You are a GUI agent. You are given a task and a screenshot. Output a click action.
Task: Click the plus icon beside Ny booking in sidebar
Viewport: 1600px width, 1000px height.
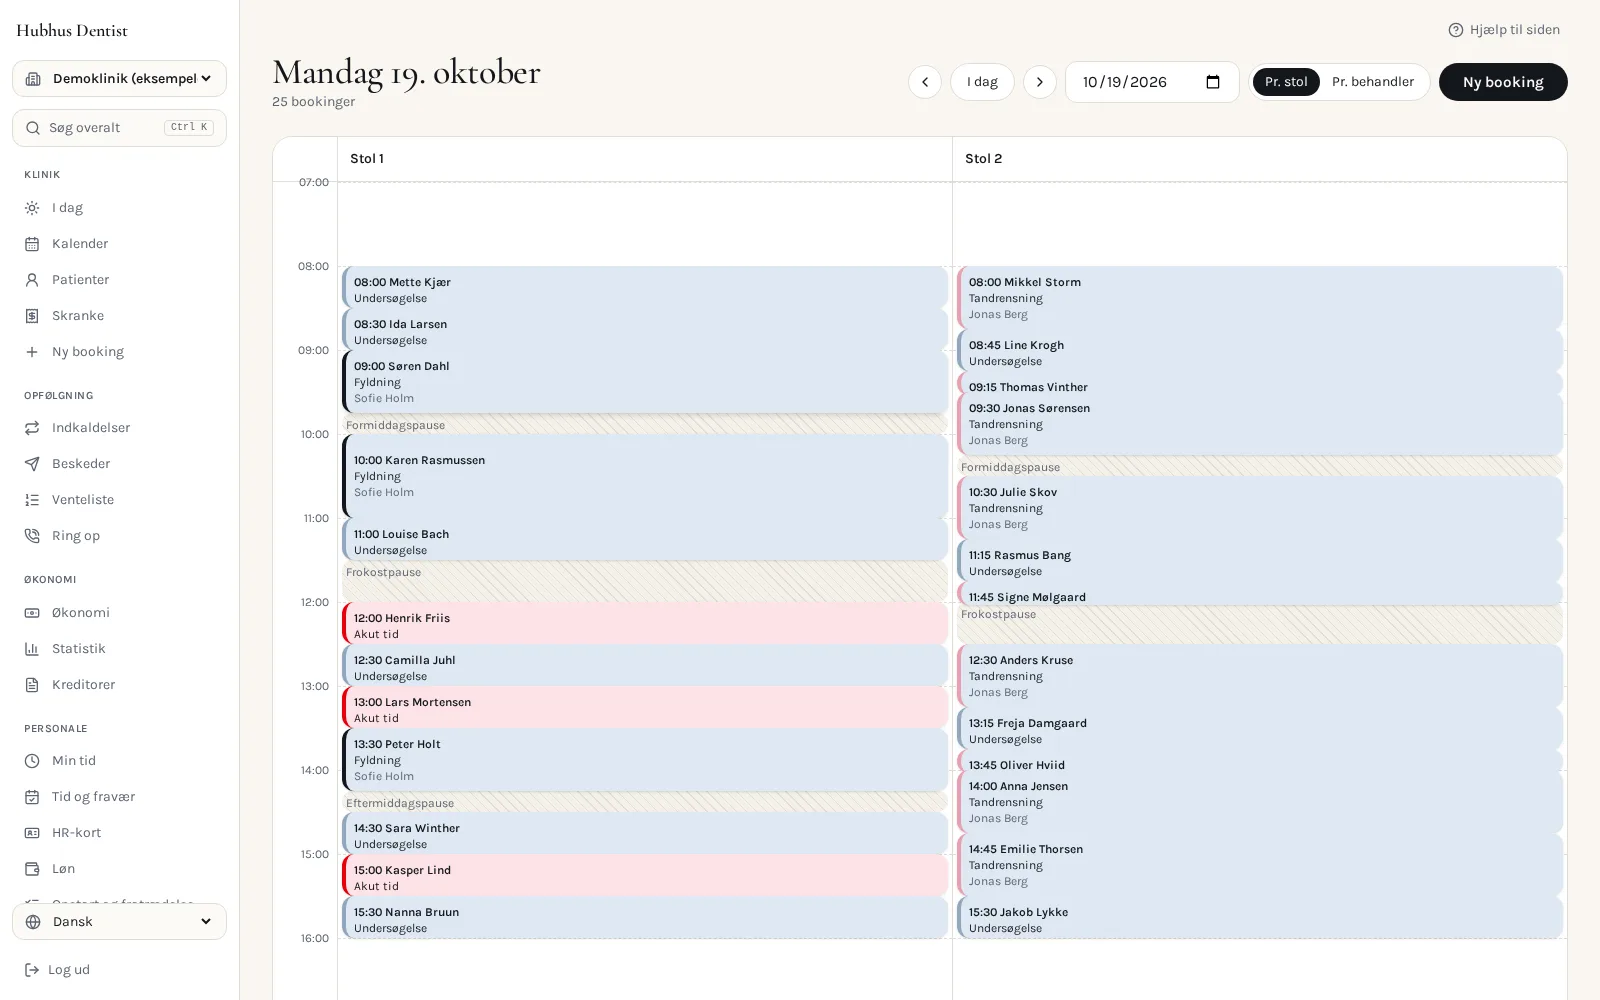click(x=32, y=352)
